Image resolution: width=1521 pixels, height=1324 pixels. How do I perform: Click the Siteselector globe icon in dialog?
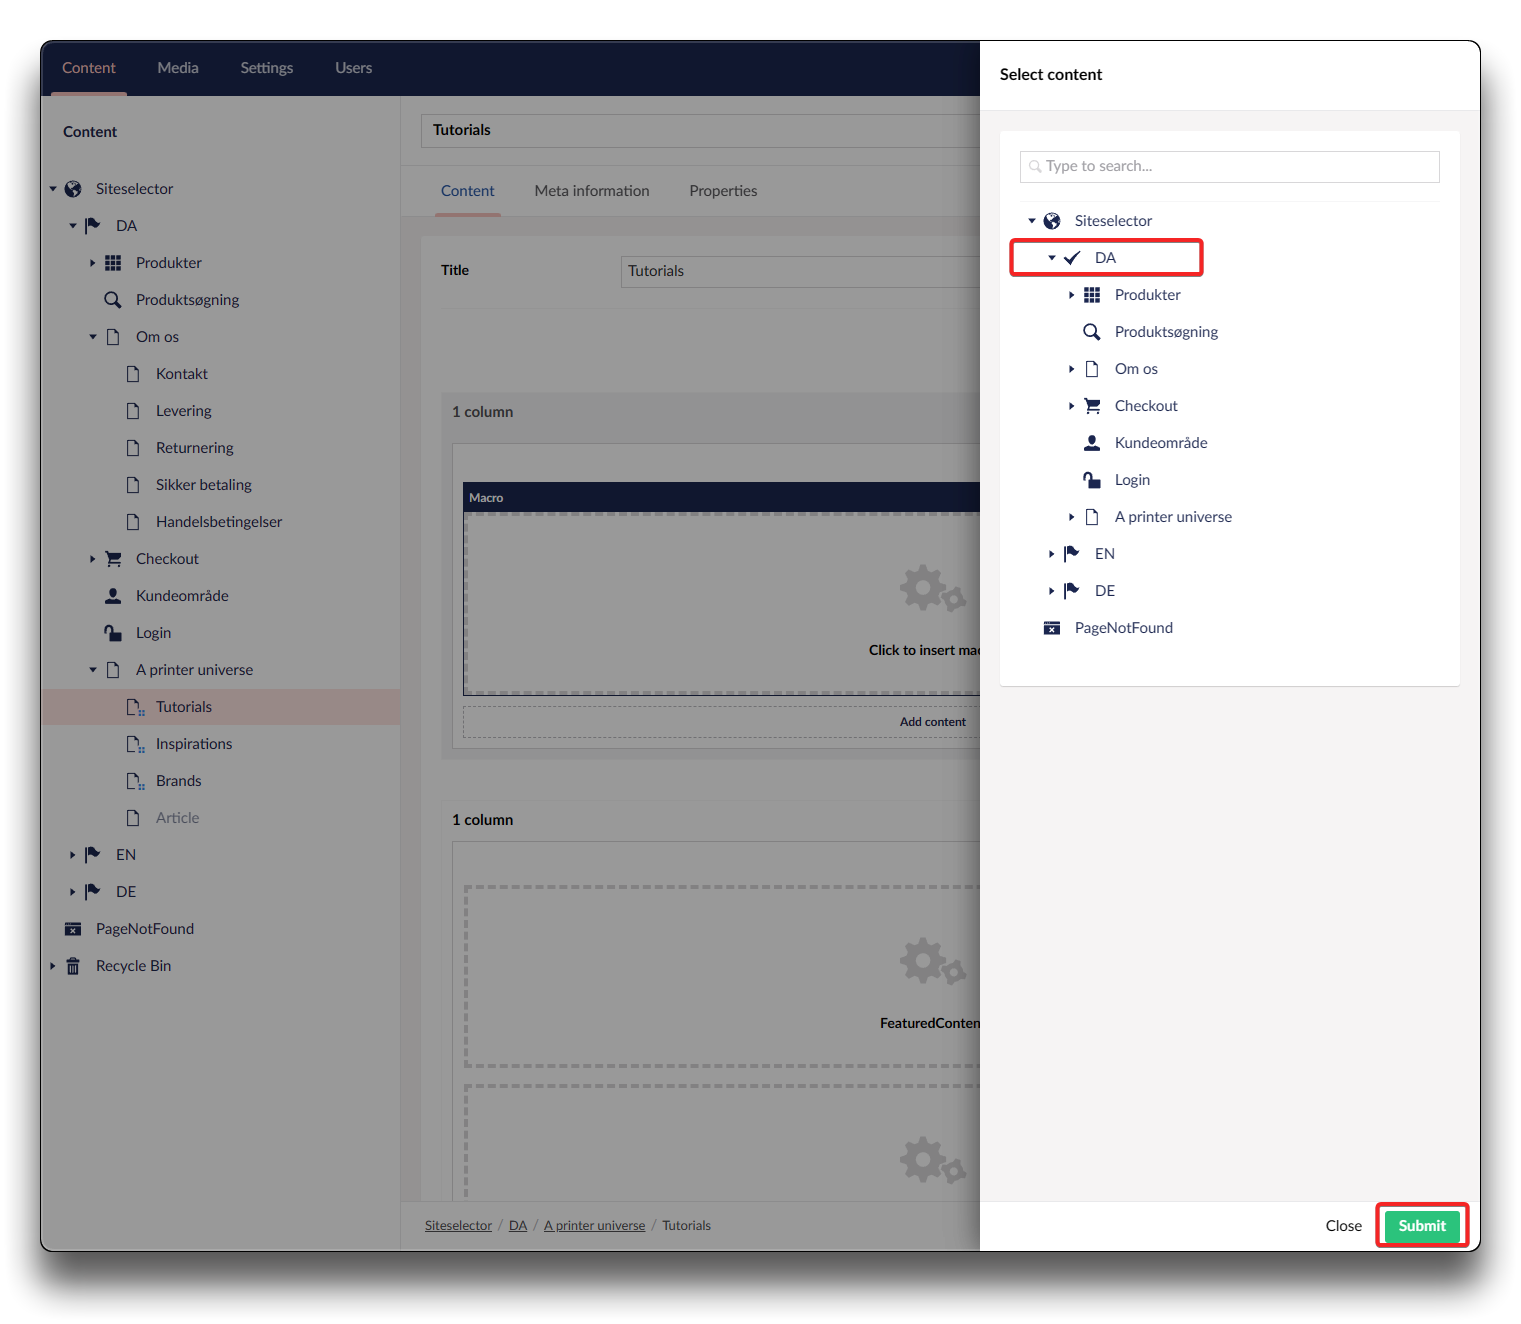tap(1052, 221)
